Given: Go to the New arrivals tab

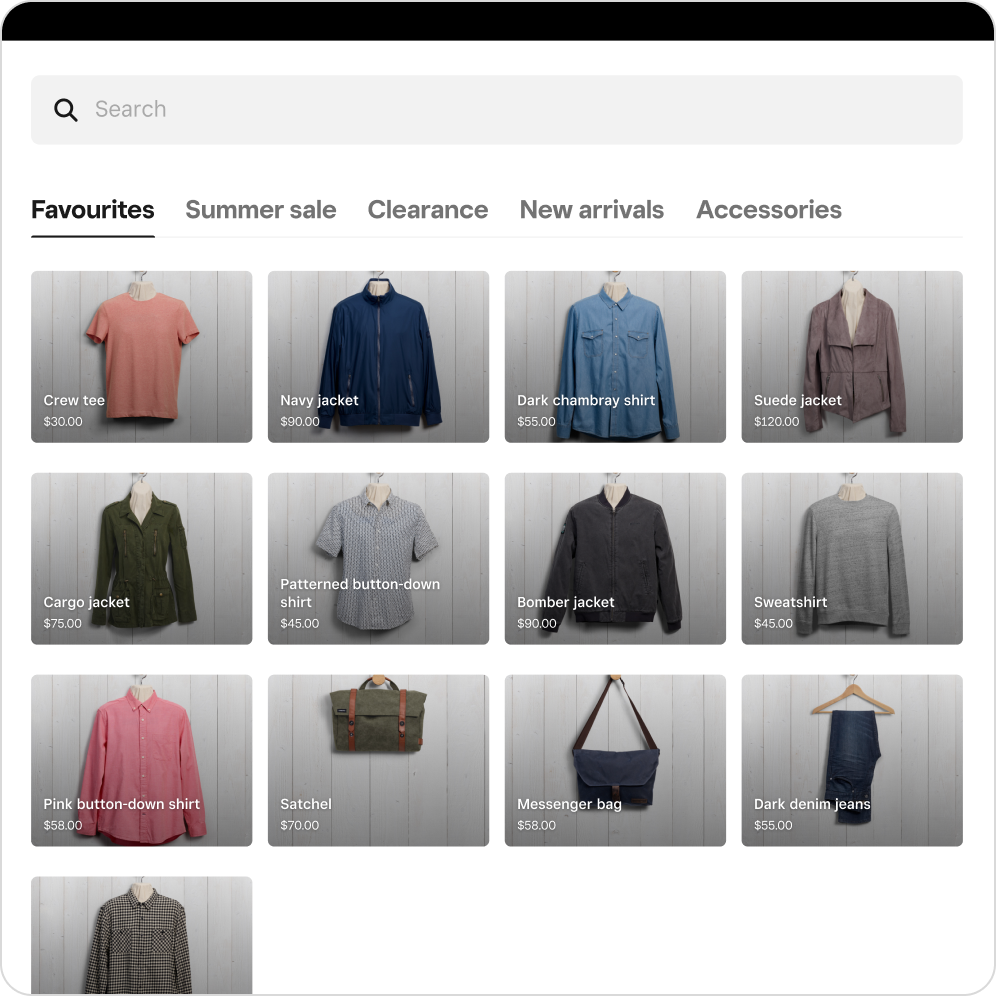Looking at the screenshot, I should [x=591, y=210].
